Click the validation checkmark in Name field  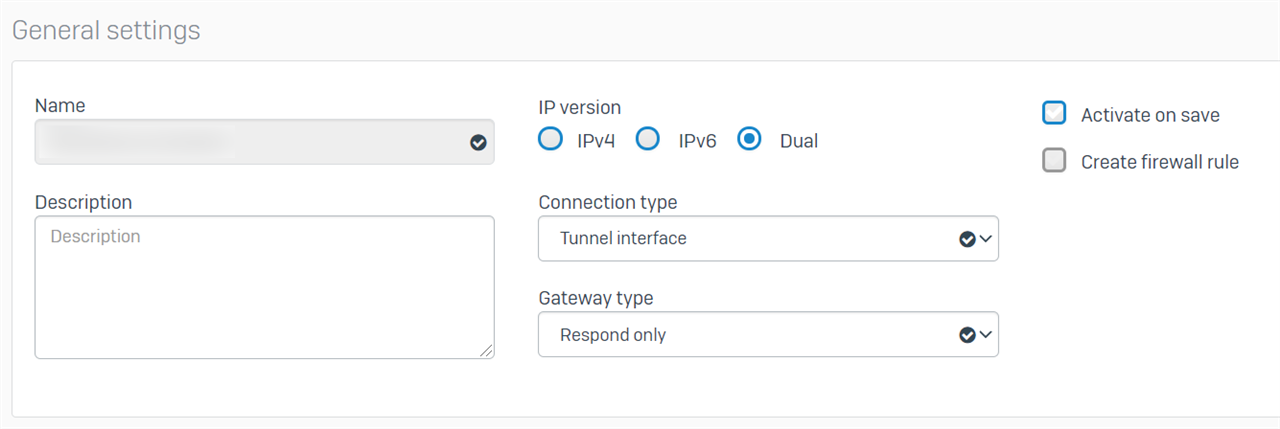478,143
